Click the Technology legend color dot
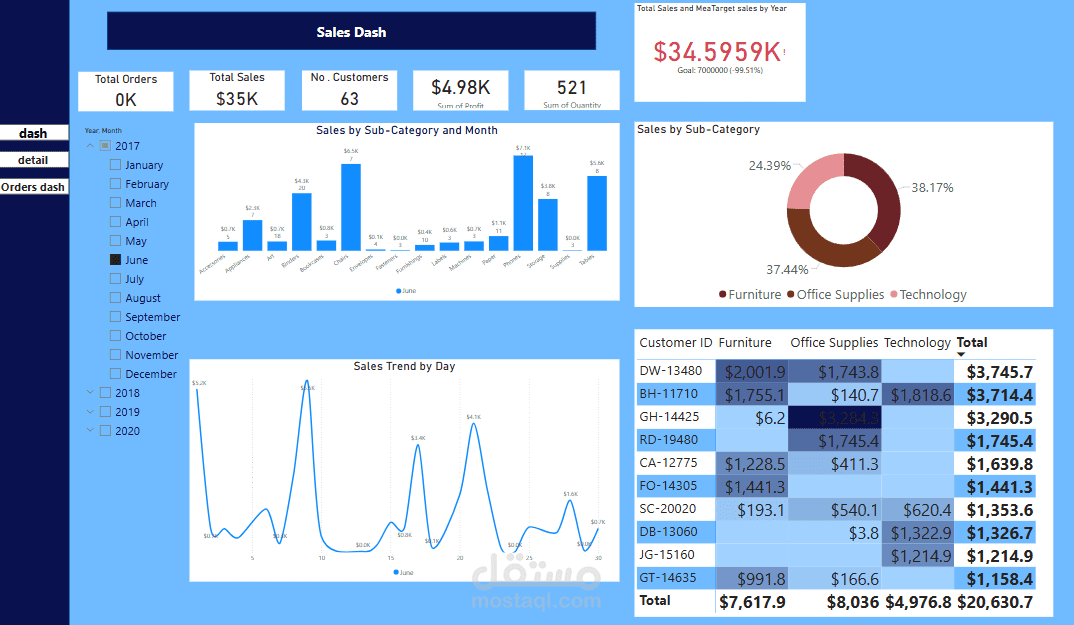This screenshot has width=1074, height=625. 894,294
